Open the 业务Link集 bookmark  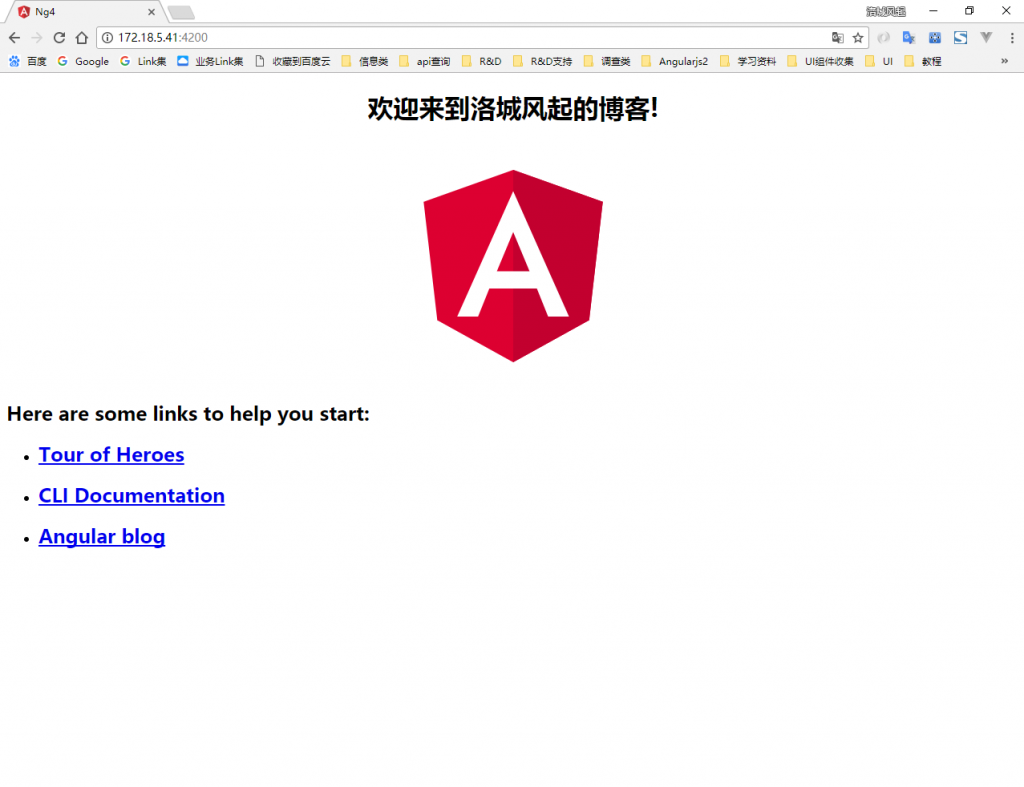tap(210, 61)
